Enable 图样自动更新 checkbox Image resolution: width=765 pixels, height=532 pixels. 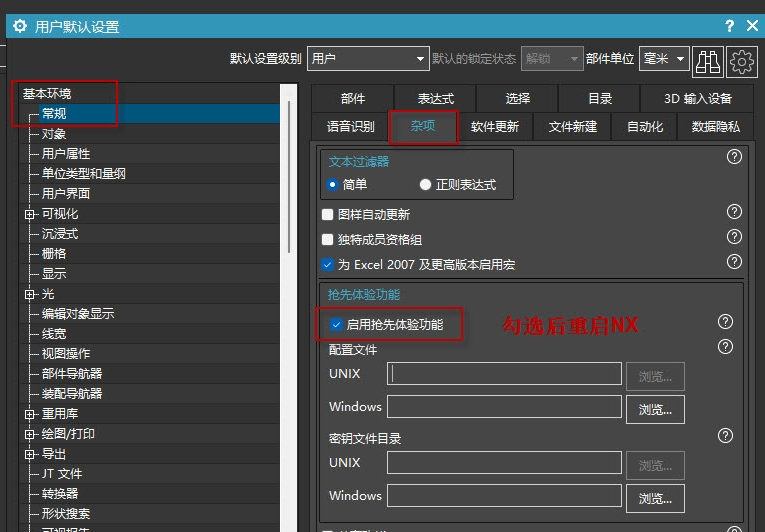[328, 214]
